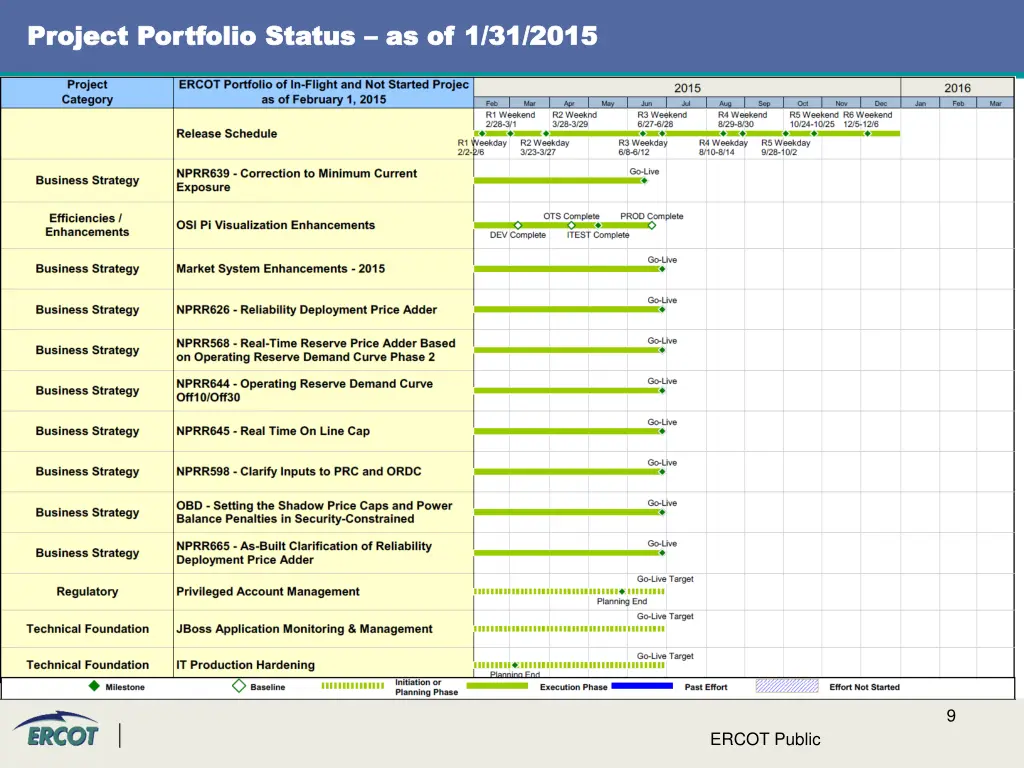This screenshot has height=768, width=1024.
Task: Click the hatched Effort Not Started legend swatch
Action: pos(787,686)
